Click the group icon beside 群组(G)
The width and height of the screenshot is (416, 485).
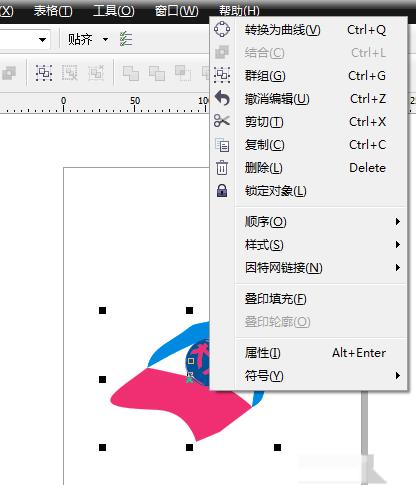click(222, 75)
